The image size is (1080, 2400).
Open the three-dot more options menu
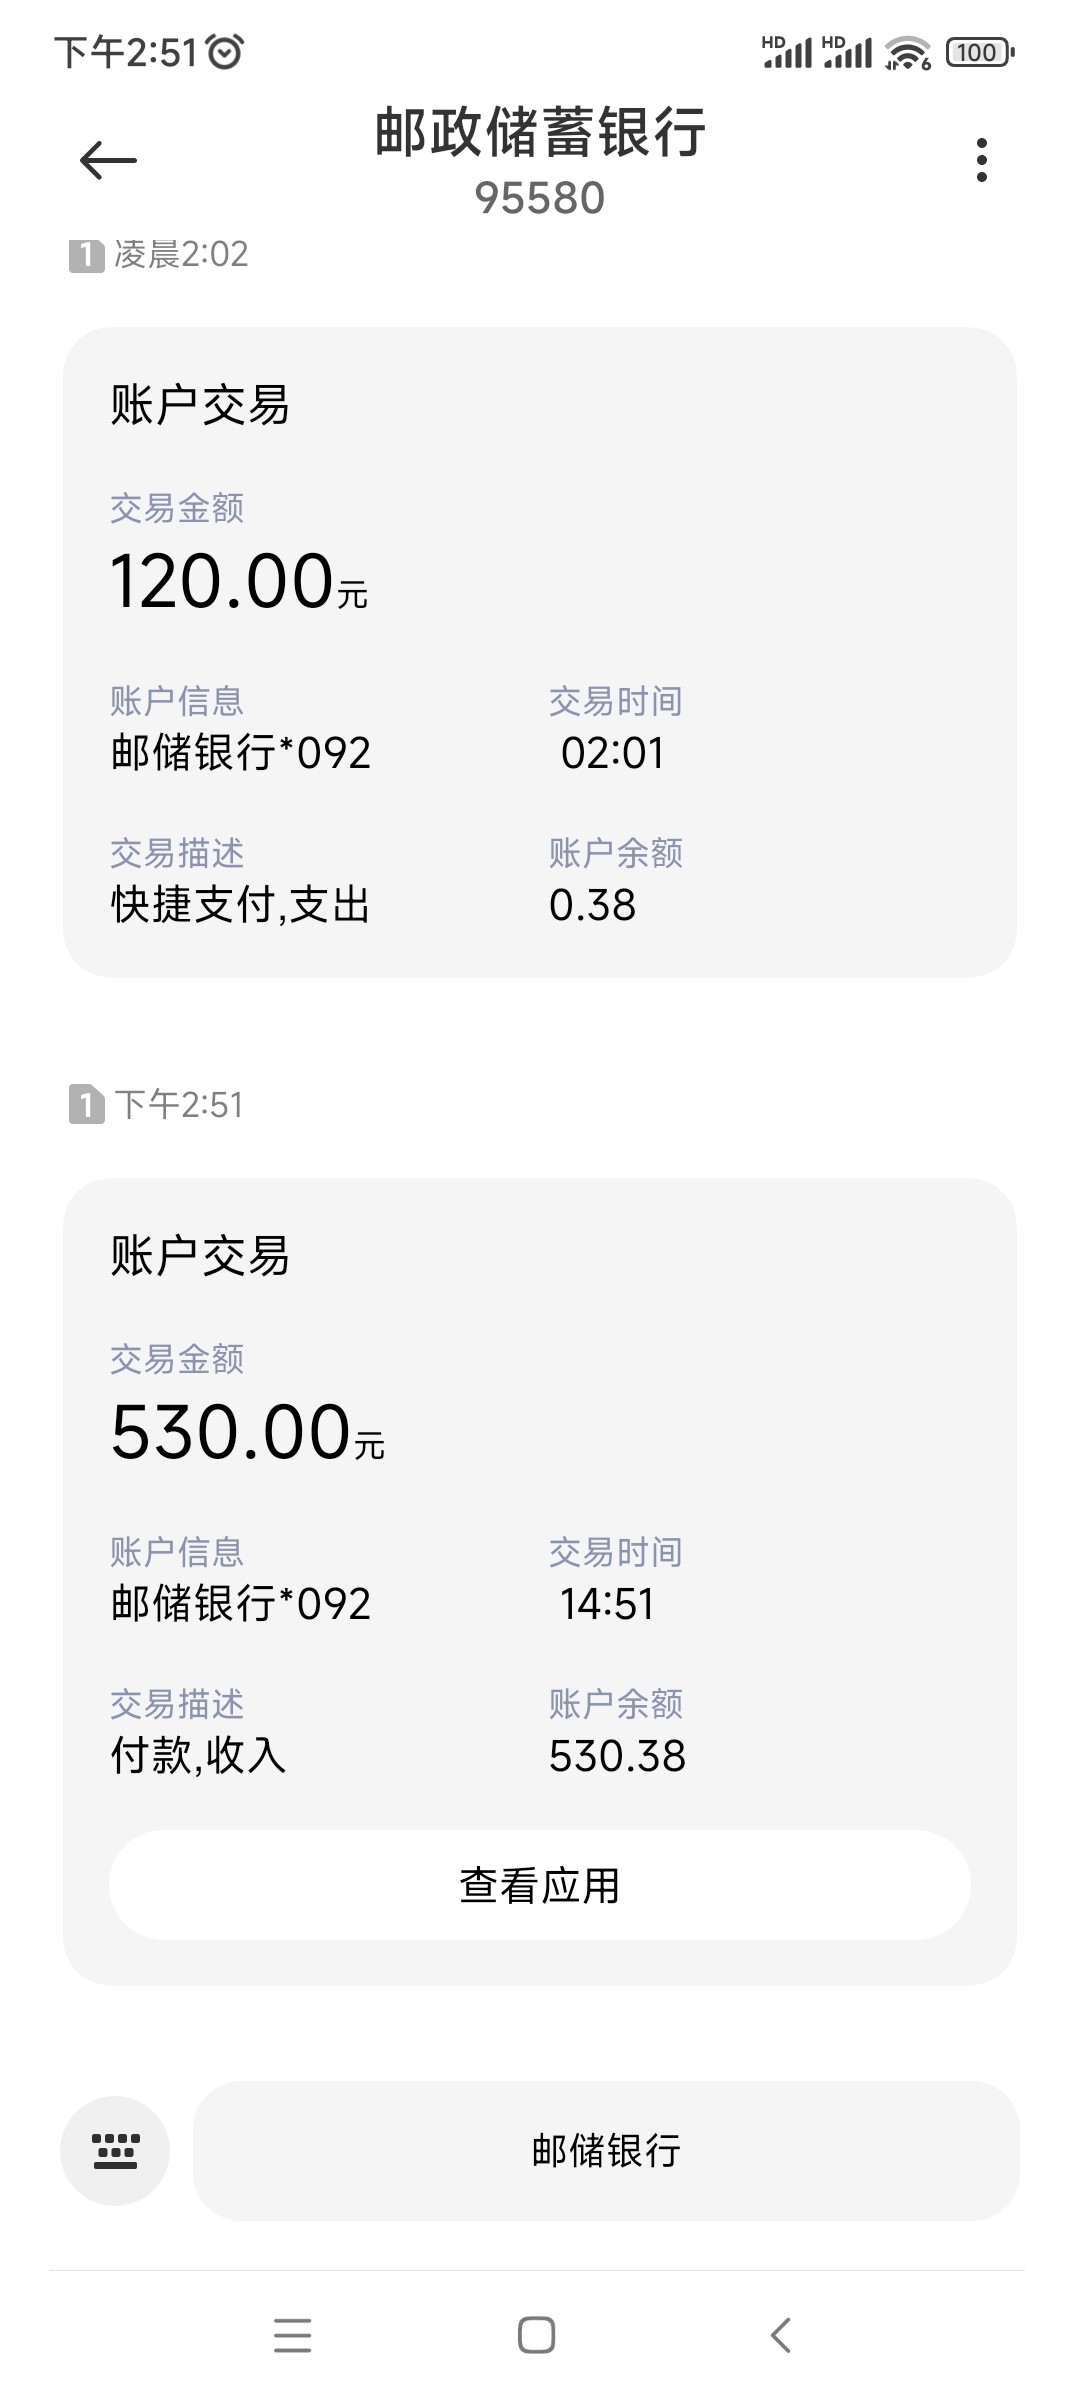(981, 160)
